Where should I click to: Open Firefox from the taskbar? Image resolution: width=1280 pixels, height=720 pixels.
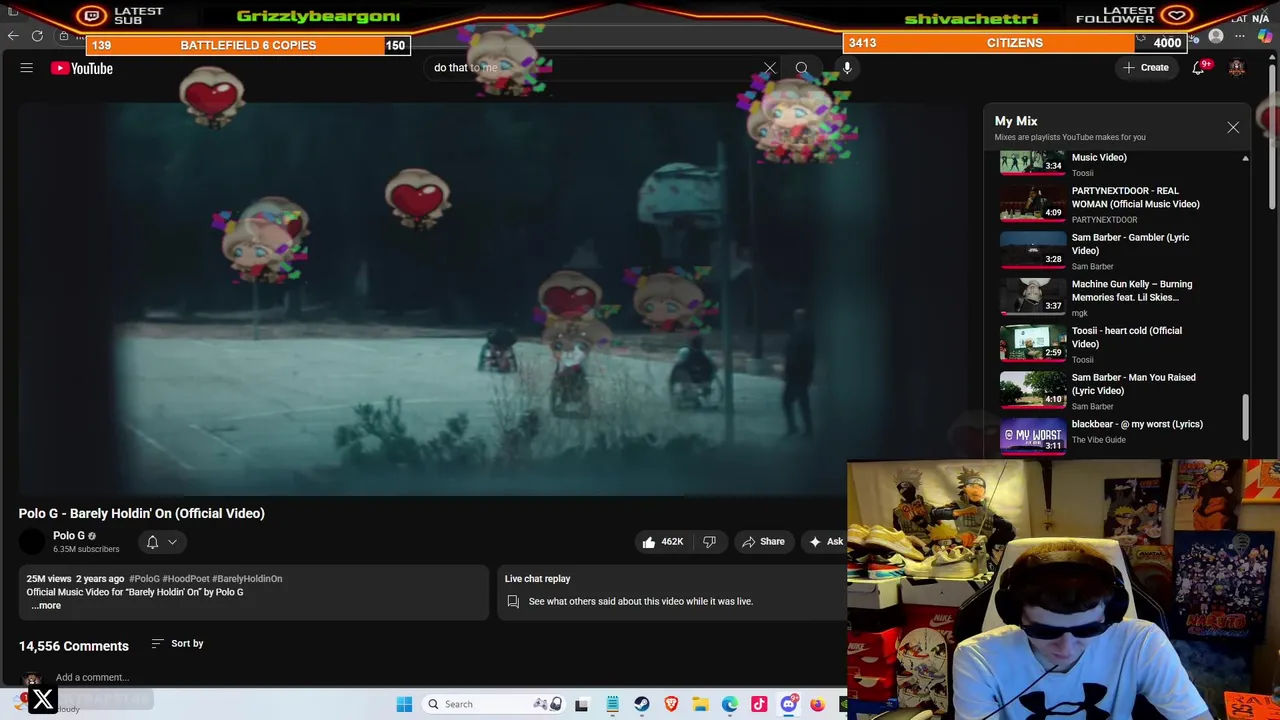pyautogui.click(x=817, y=704)
